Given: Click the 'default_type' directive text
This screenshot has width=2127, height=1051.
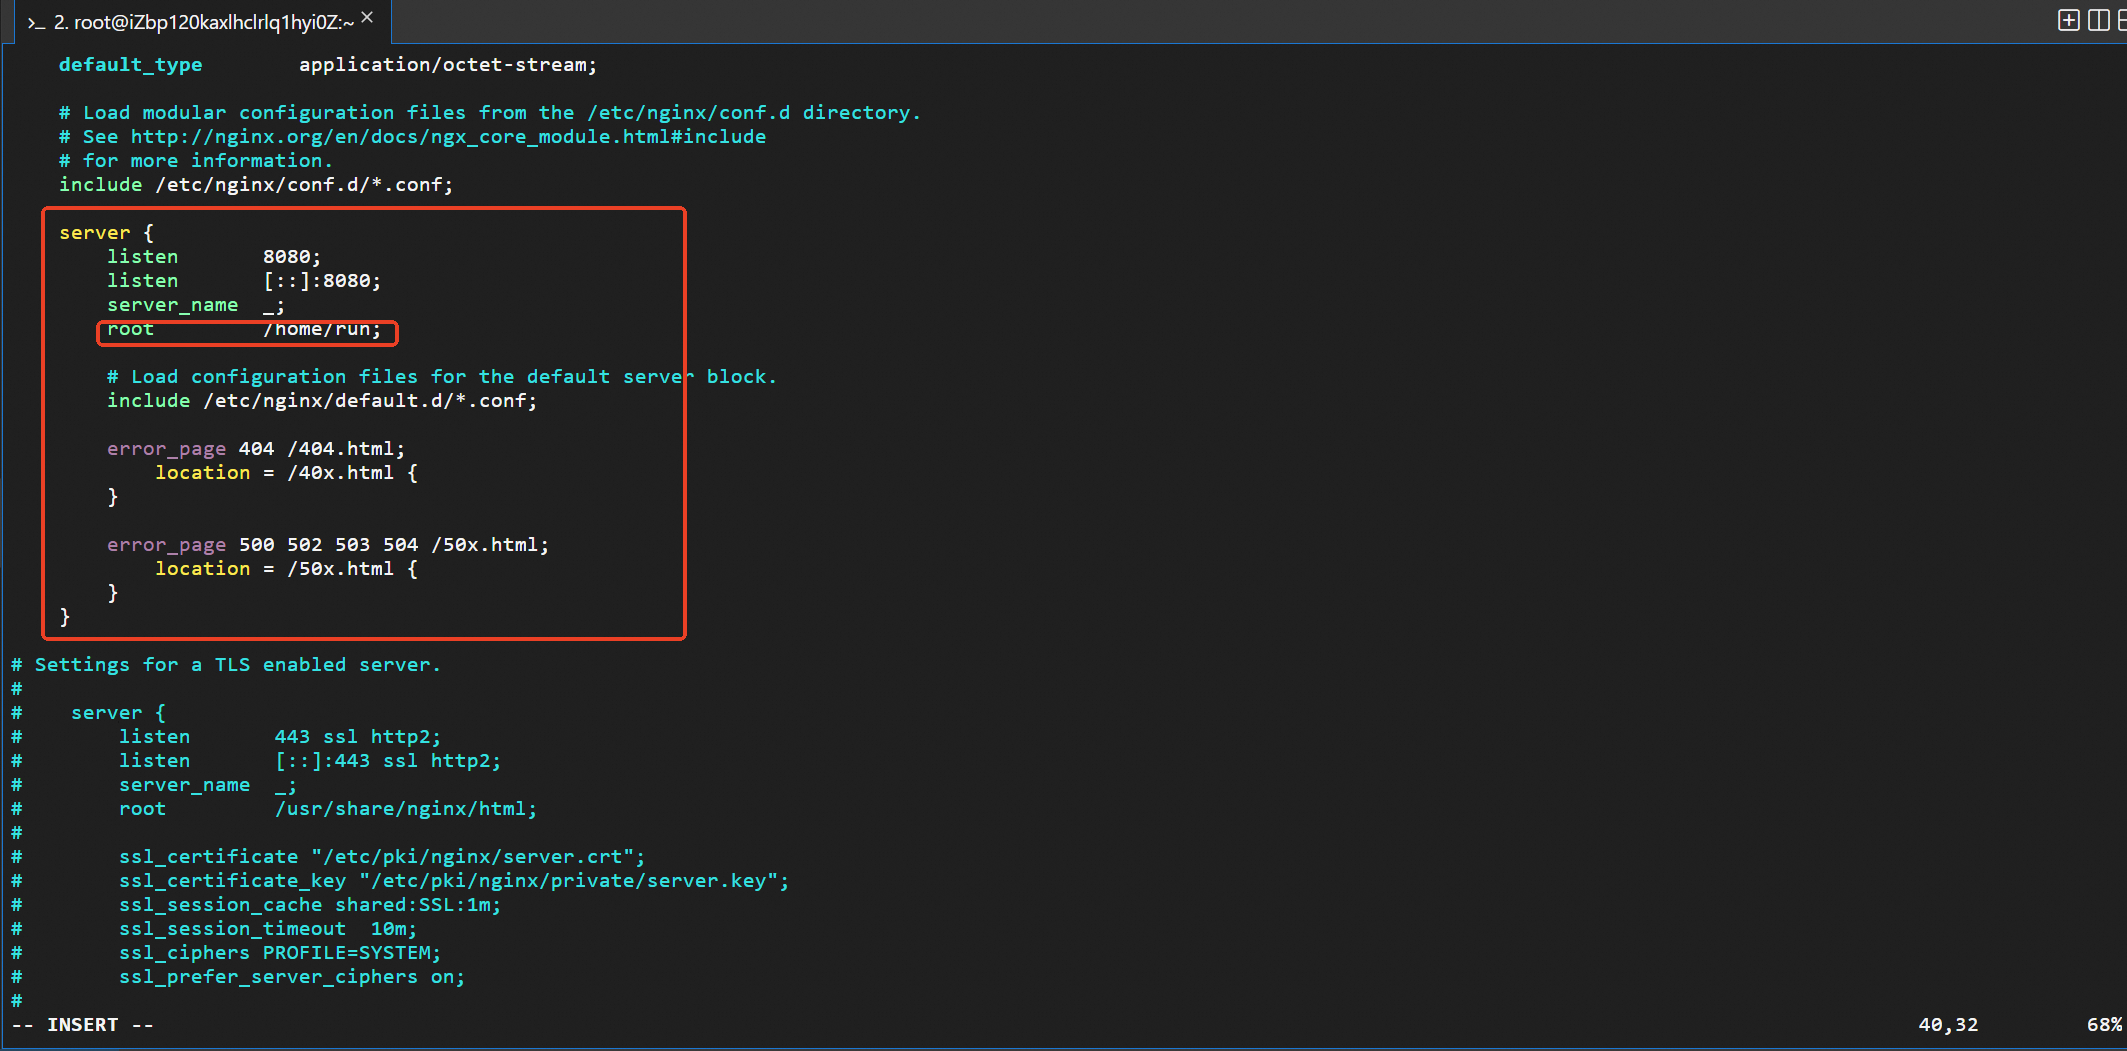Looking at the screenshot, I should point(130,65).
